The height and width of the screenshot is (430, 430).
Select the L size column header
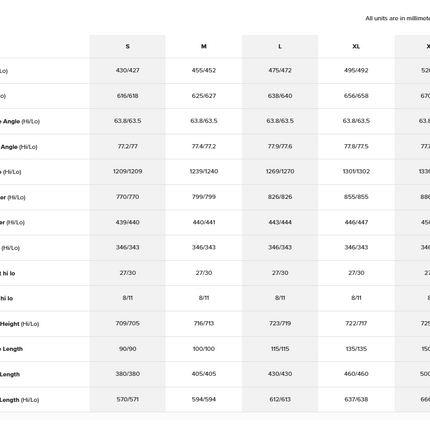[280, 46]
